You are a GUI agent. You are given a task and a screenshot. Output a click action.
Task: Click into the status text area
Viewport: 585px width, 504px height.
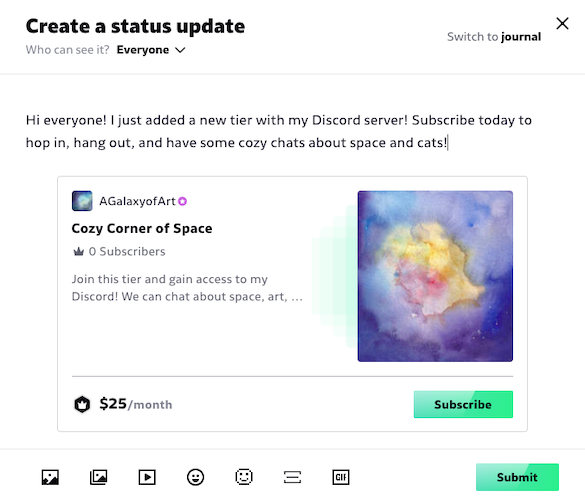coord(279,131)
